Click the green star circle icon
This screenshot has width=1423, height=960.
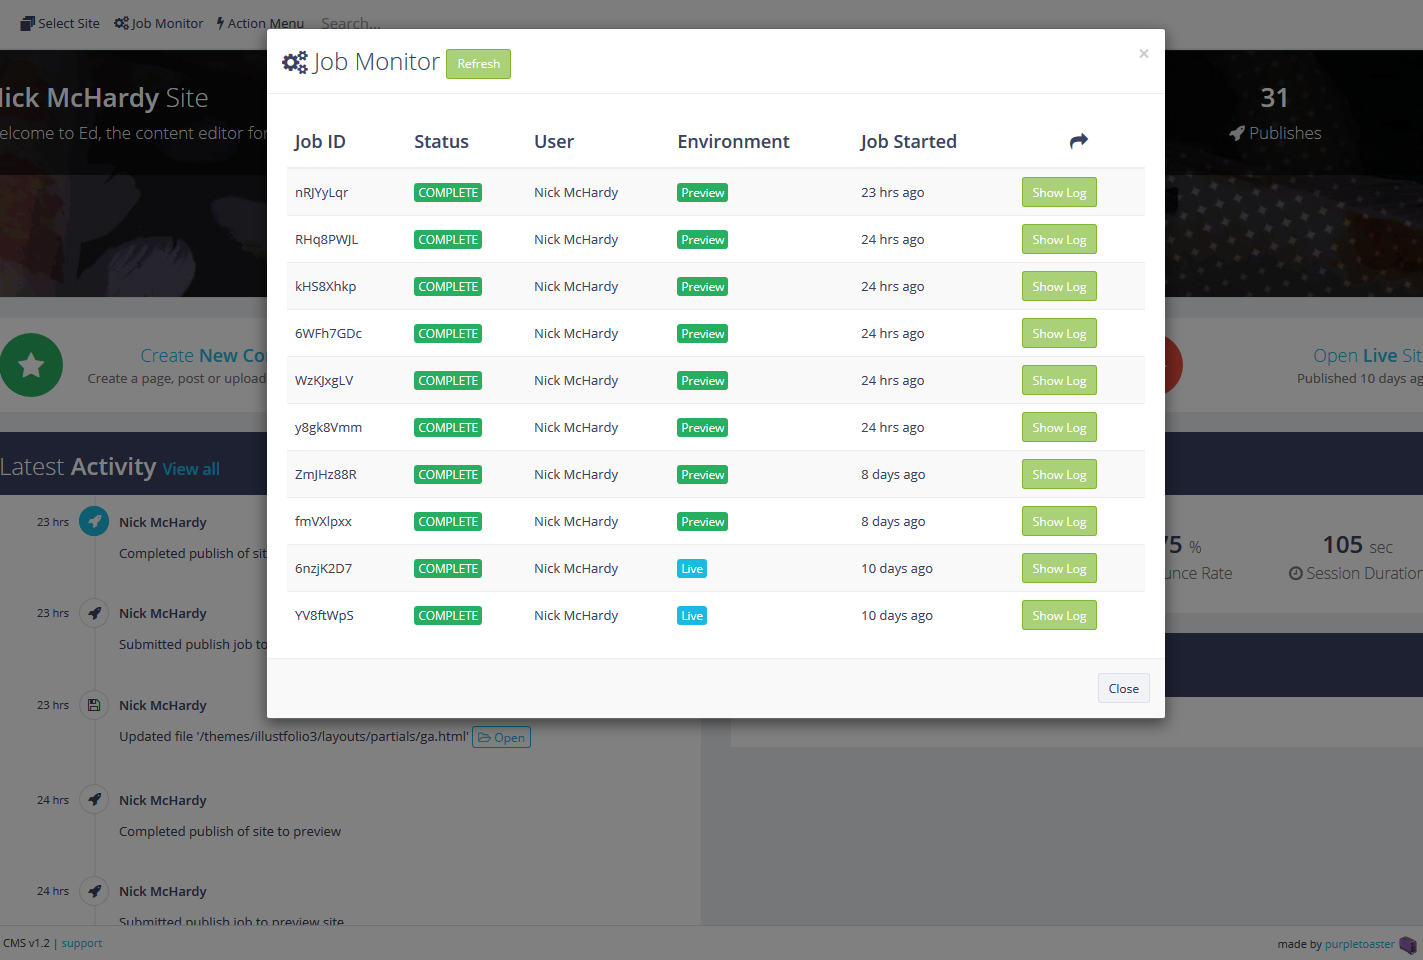click(31, 365)
